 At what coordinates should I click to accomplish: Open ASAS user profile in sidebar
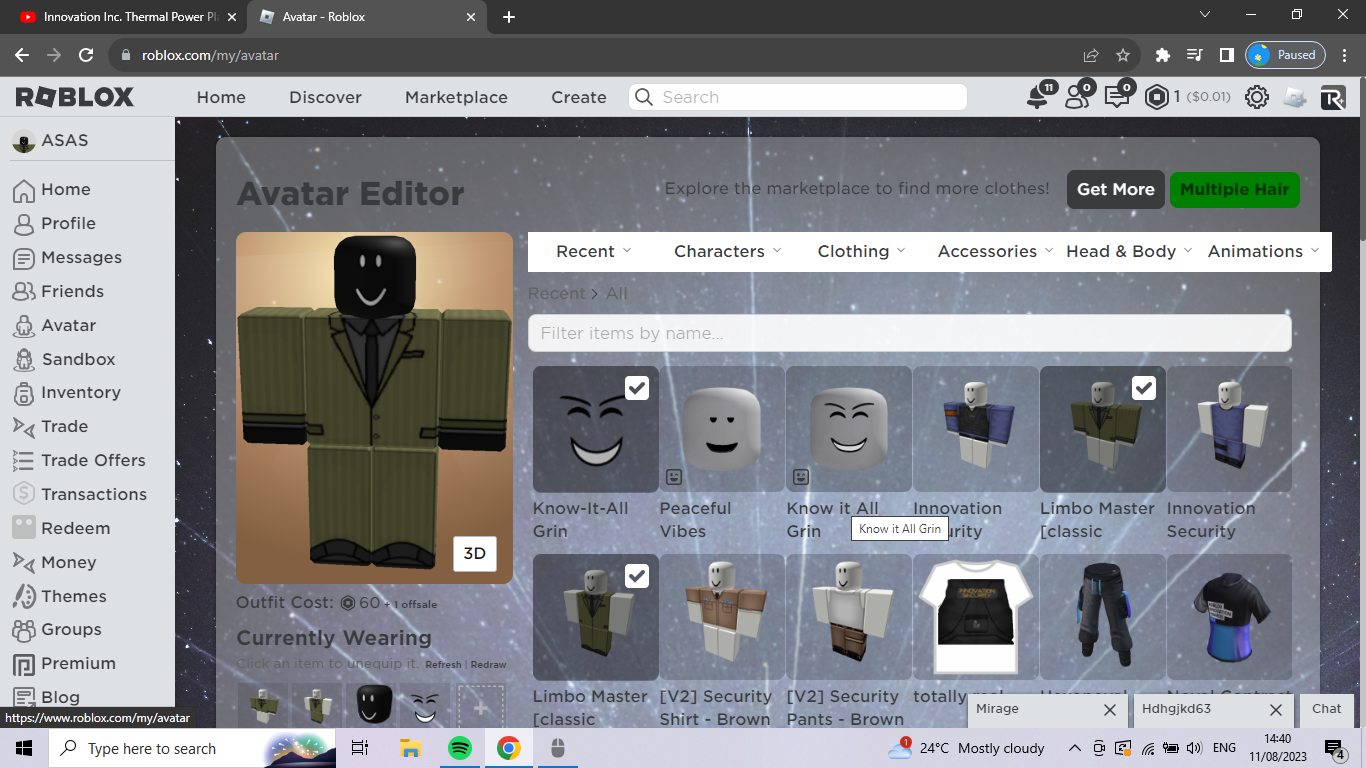[51, 140]
